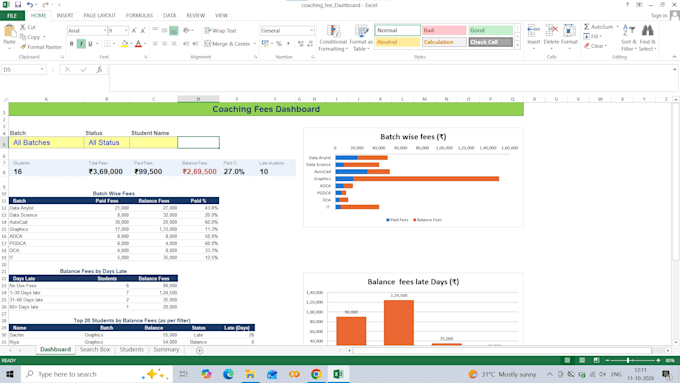Select the Format Painter brush
Screen dimensions: 680x383
tap(23, 47)
